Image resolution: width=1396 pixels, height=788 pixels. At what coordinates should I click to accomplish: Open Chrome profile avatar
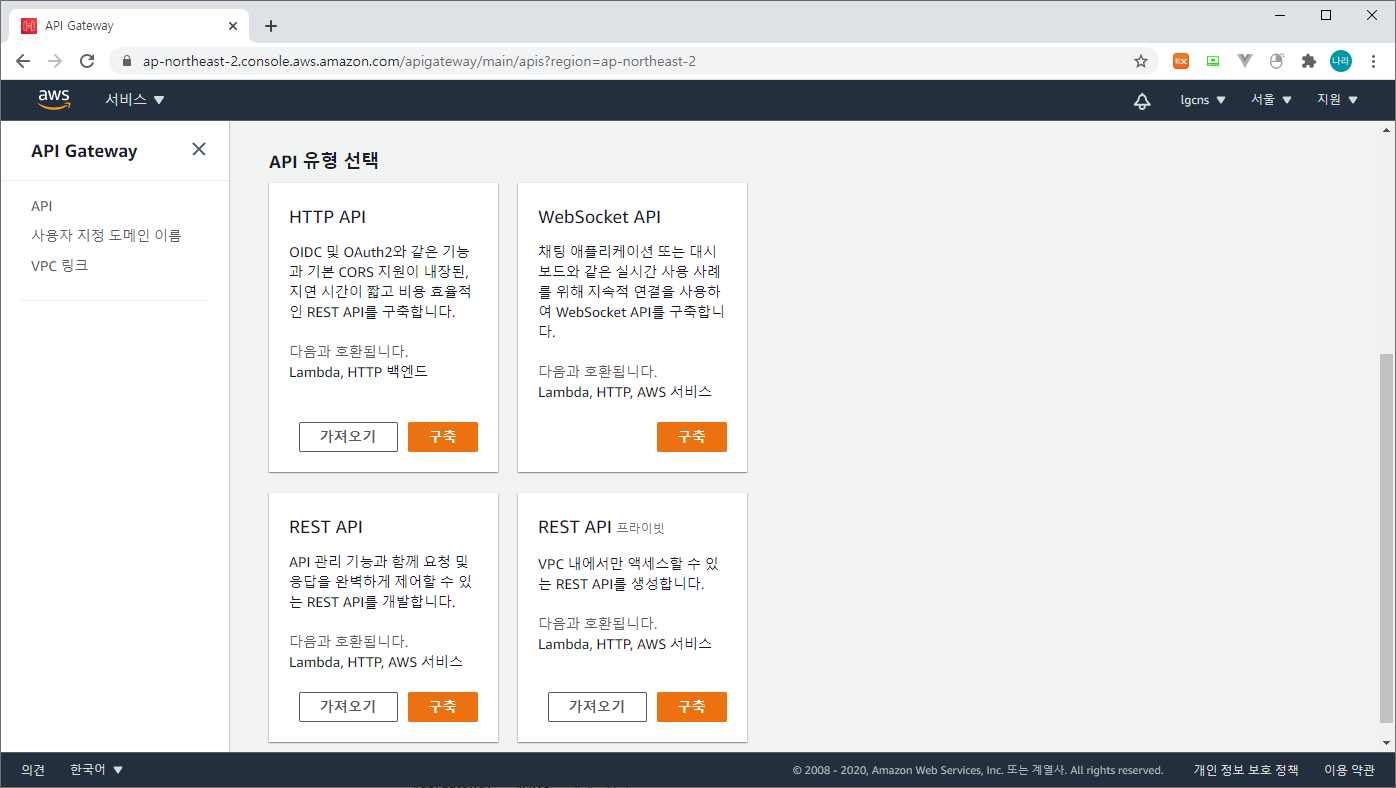click(1341, 61)
